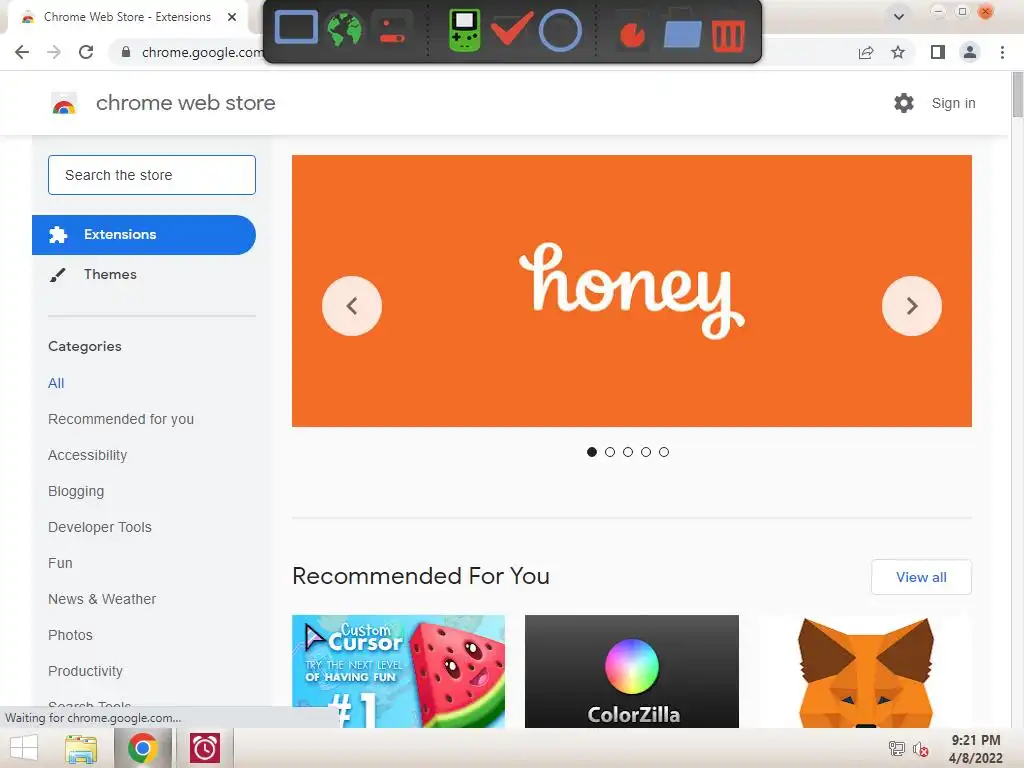Open the alarm clock taskbar app
Image resolution: width=1024 pixels, height=768 pixels.
click(204, 748)
